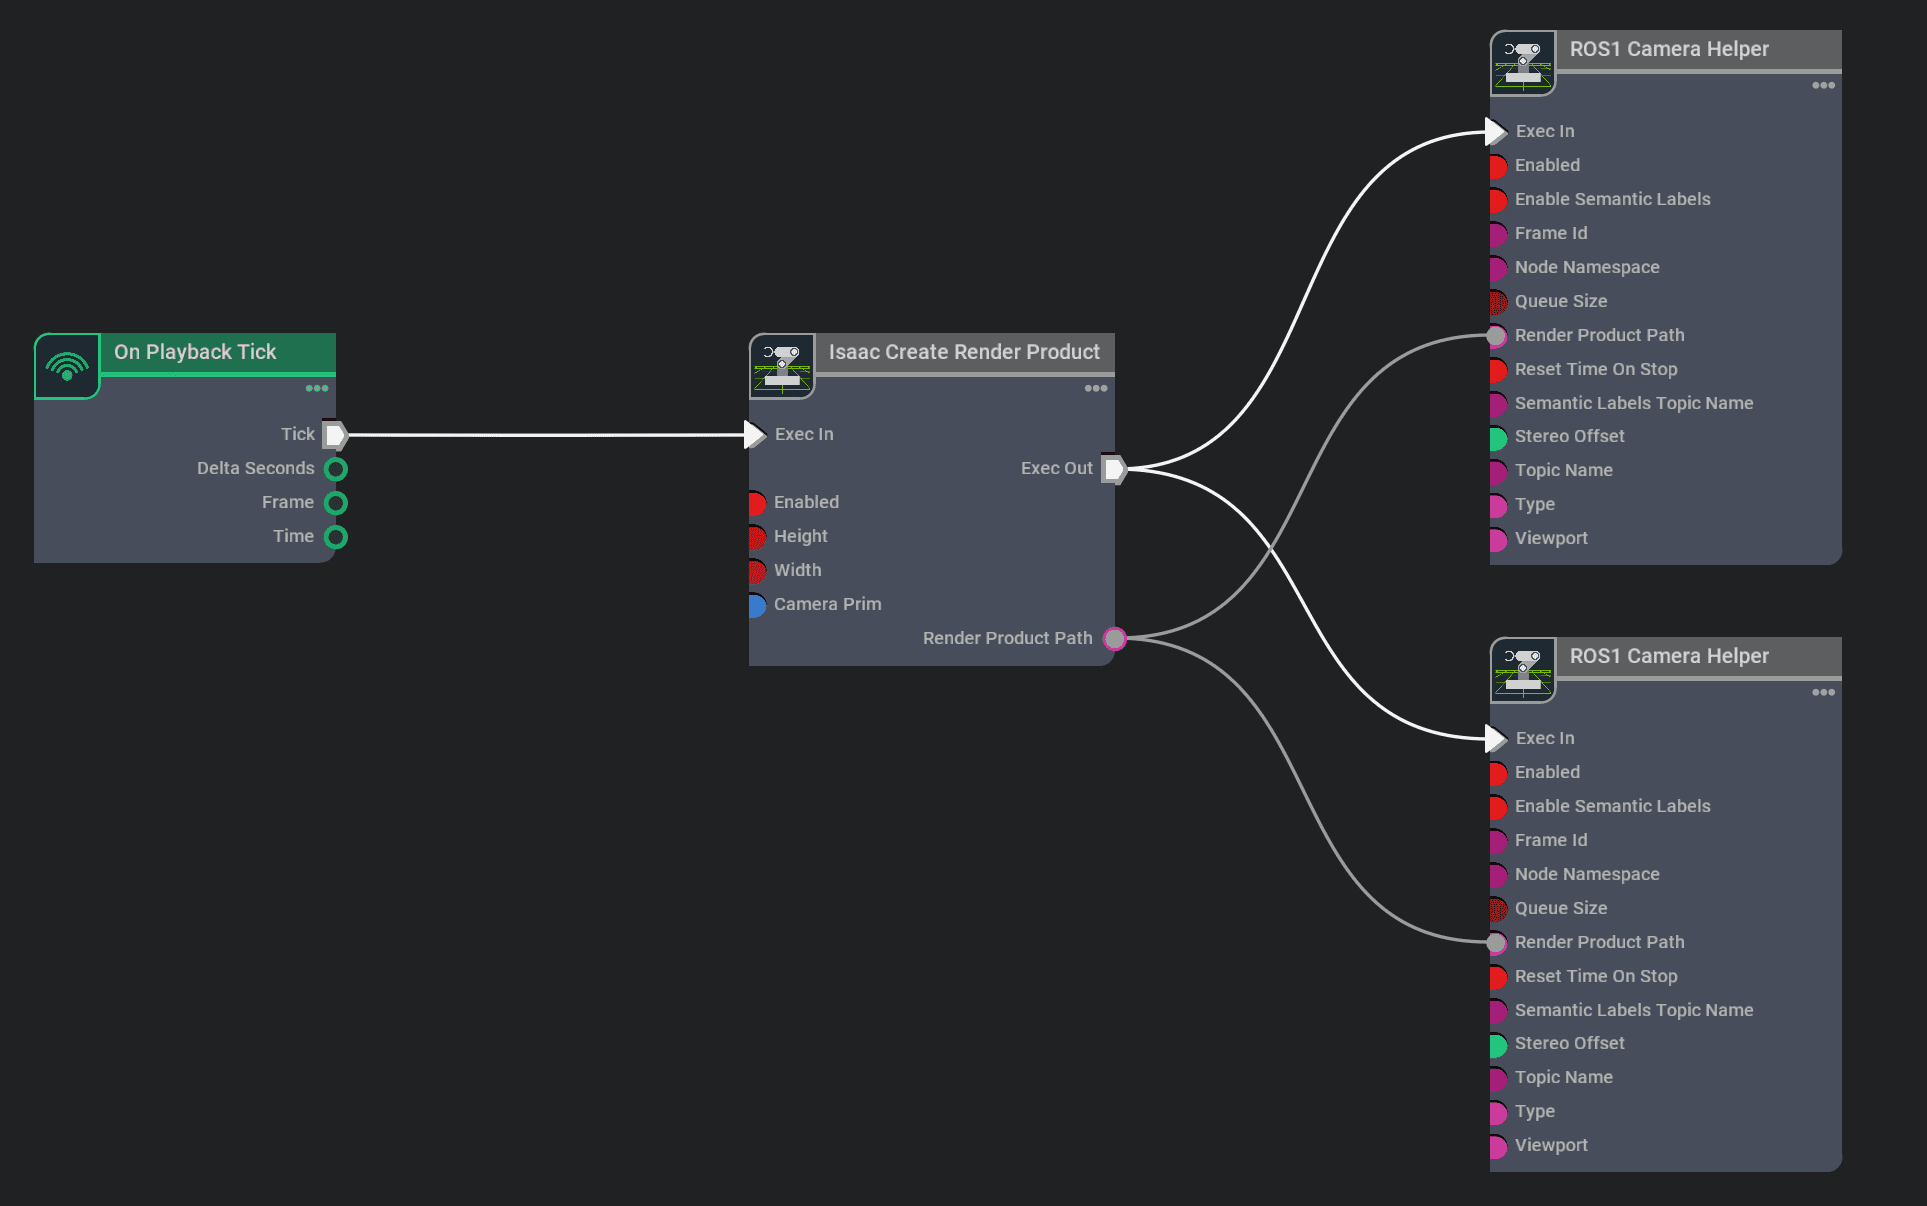1927x1206 pixels.
Task: Click Type port on lower Camera Helper
Action: pos(1498,1112)
